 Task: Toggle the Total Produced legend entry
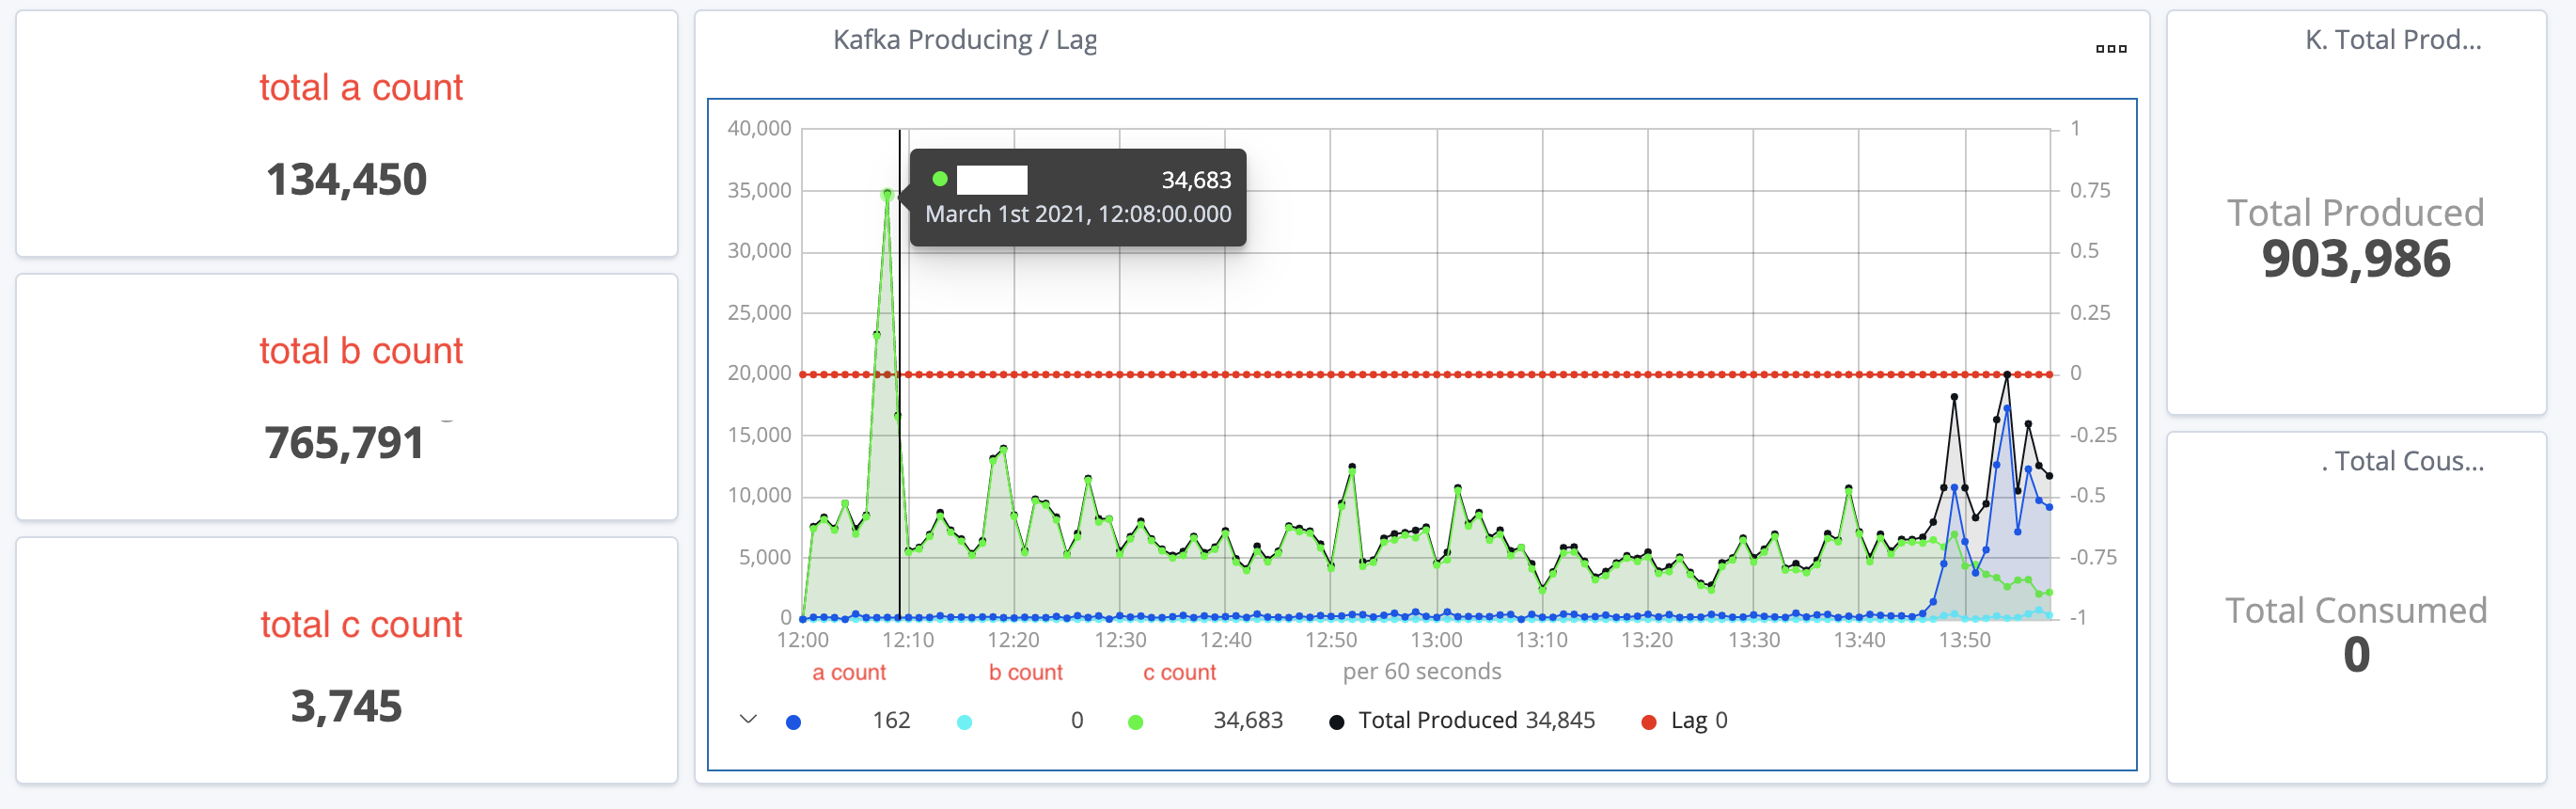(x=1461, y=721)
